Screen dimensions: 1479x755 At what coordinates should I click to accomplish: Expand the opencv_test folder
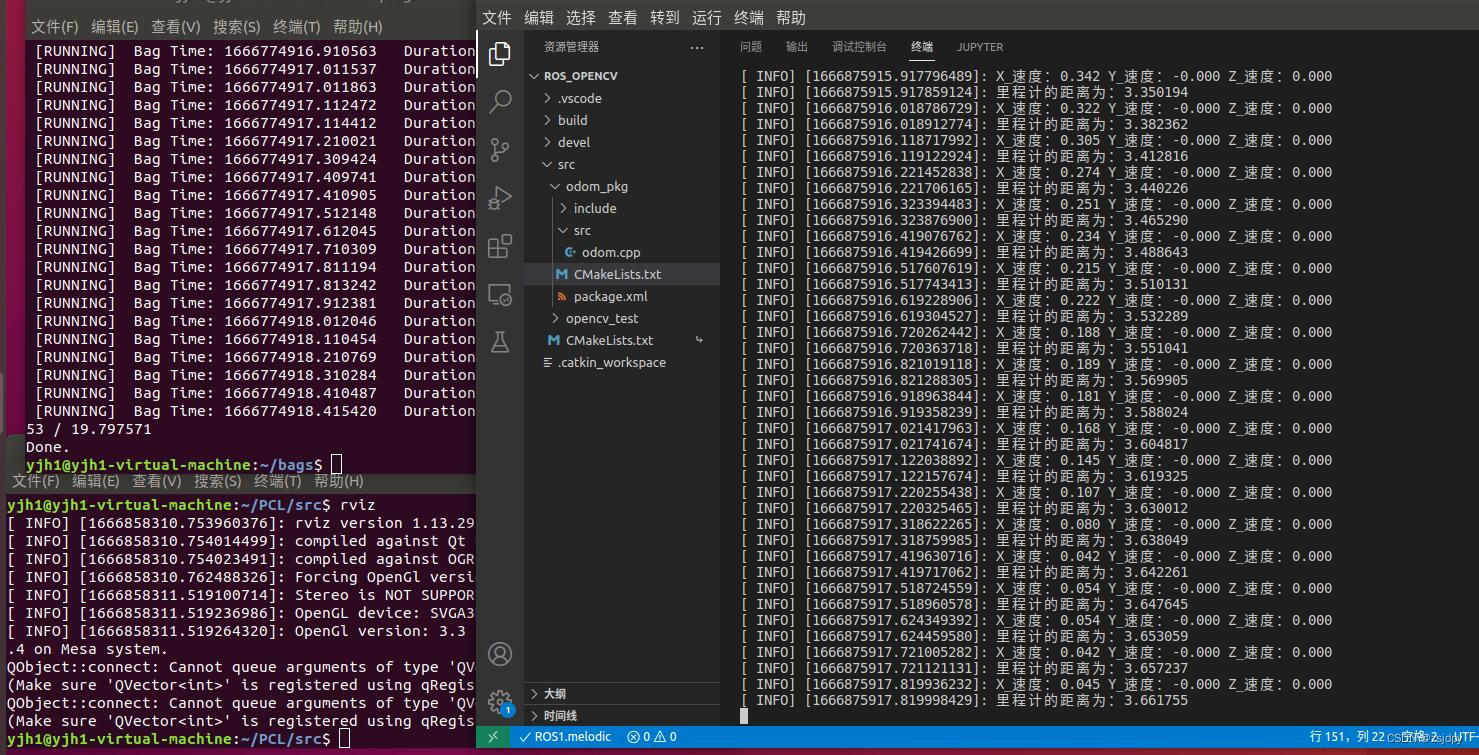click(x=555, y=318)
